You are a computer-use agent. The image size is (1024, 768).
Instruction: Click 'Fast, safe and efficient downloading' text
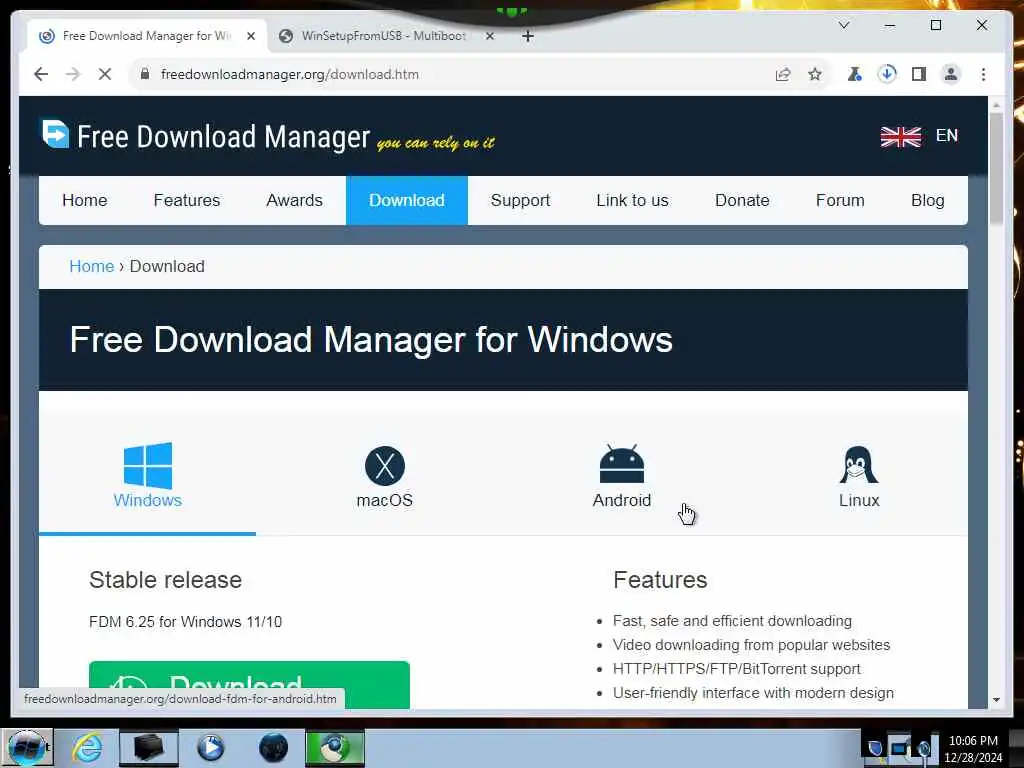click(732, 621)
